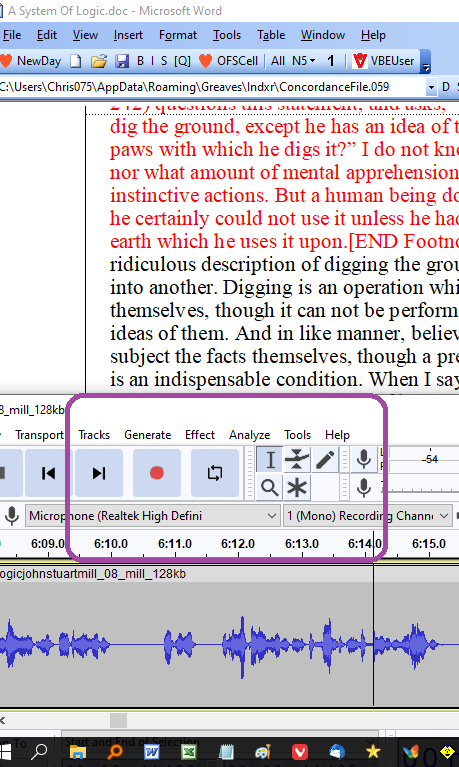Open the File menu in Word
Viewport: 459px width, 767px height.
click(12, 35)
